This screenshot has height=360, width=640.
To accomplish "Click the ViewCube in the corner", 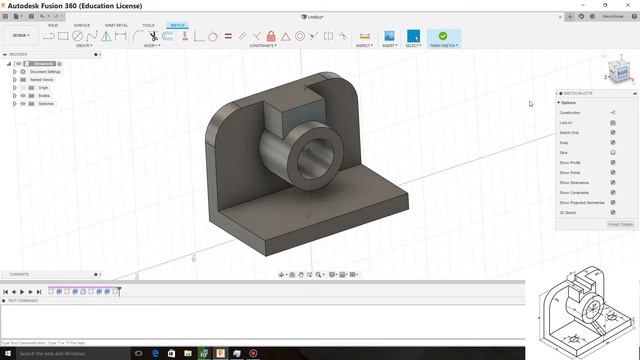I will pyautogui.click(x=619, y=71).
